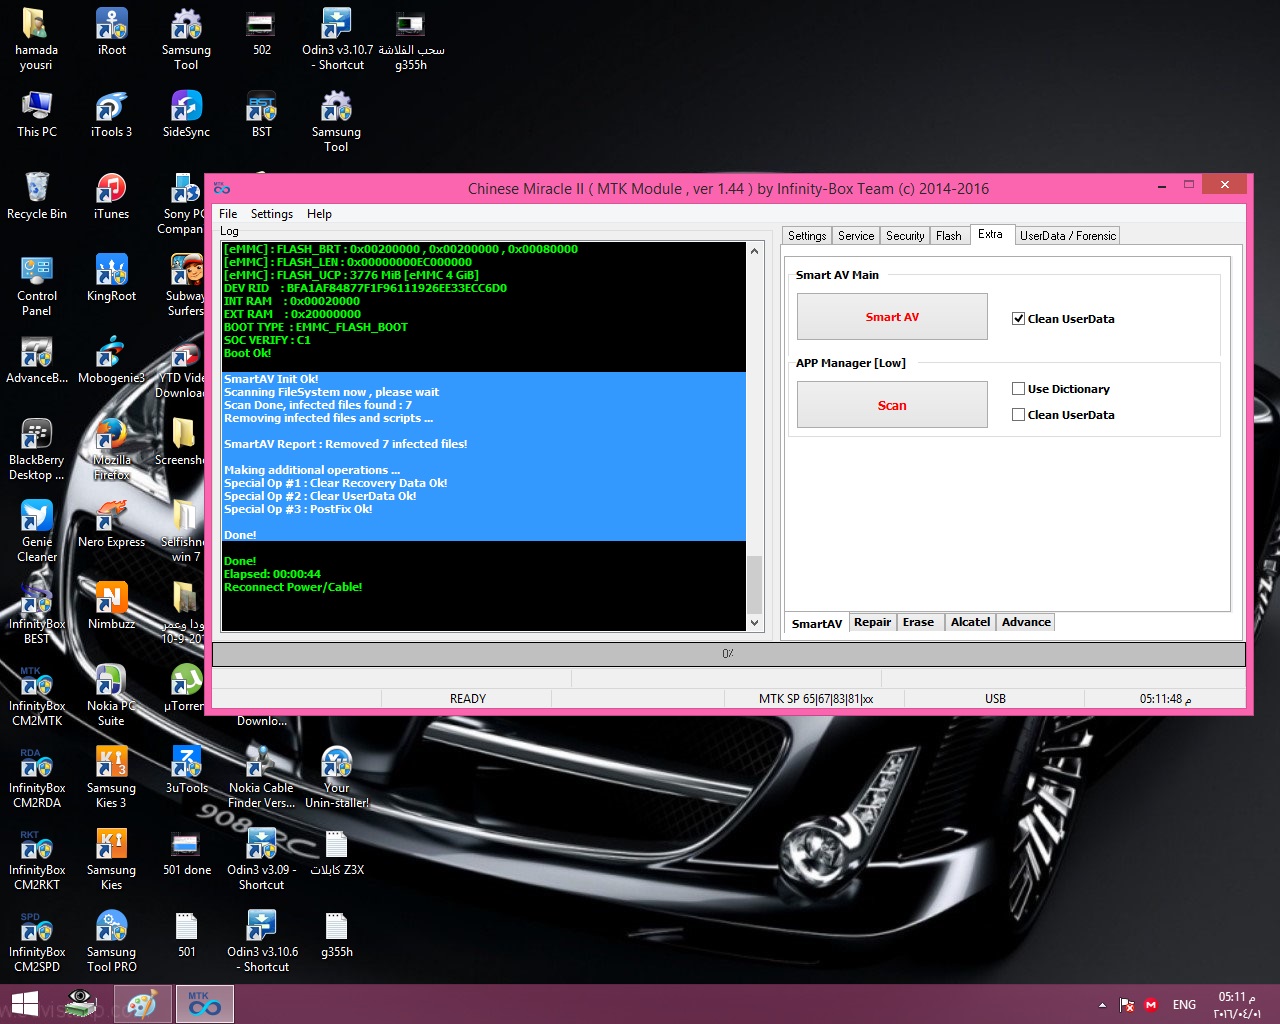Open the hamada yousri folder icon
1280x1024 pixels.
[x=36, y=40]
